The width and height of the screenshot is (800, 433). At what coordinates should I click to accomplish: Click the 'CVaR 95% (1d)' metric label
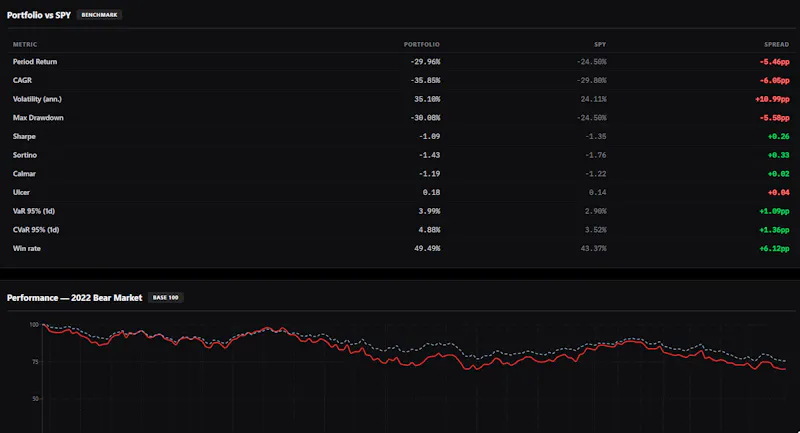tap(36, 230)
